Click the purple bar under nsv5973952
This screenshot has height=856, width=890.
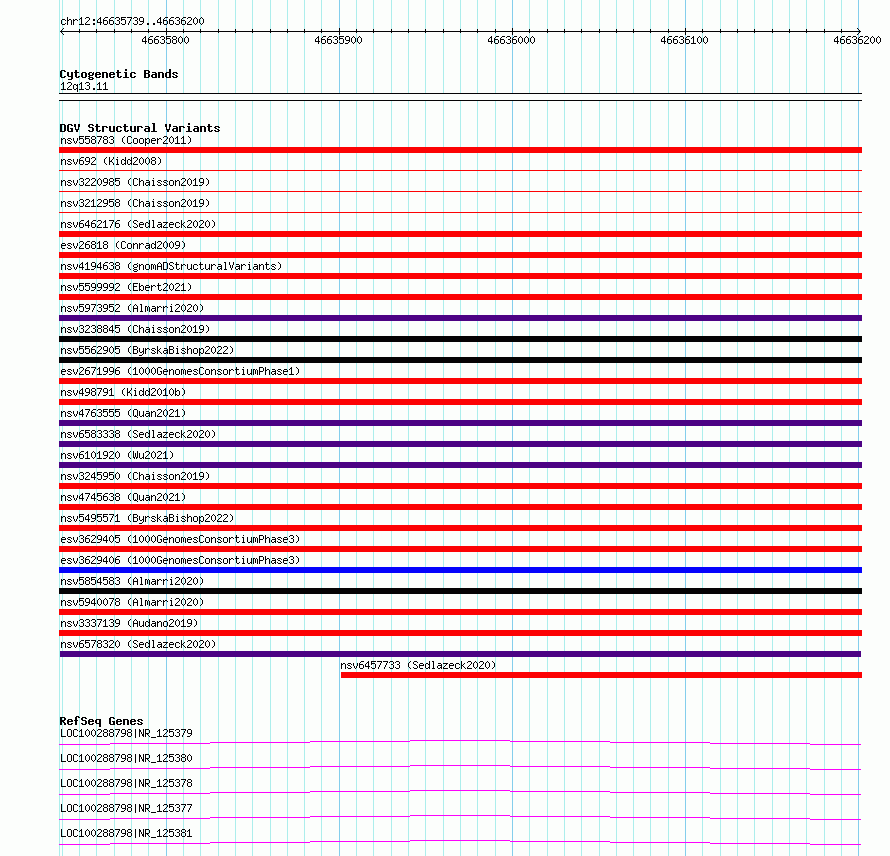(x=460, y=318)
